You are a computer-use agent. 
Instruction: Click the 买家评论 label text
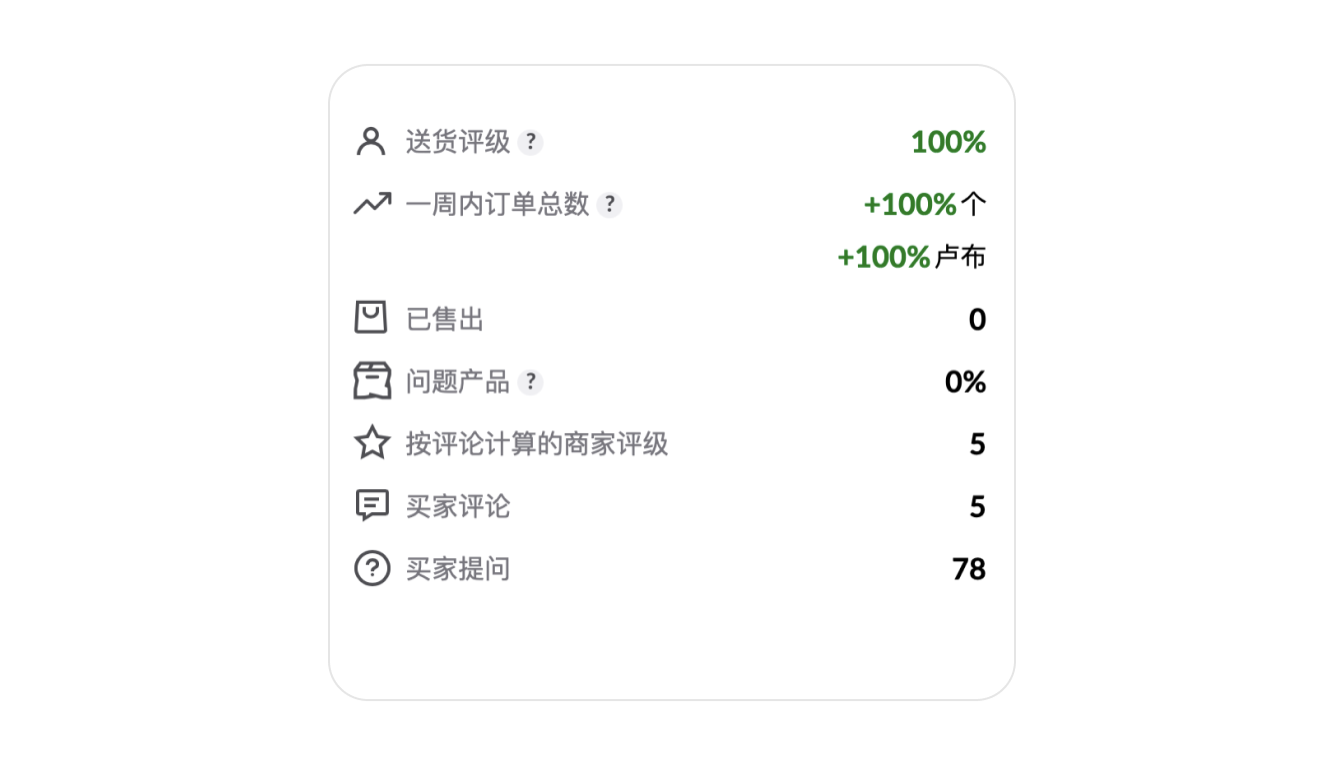456,506
